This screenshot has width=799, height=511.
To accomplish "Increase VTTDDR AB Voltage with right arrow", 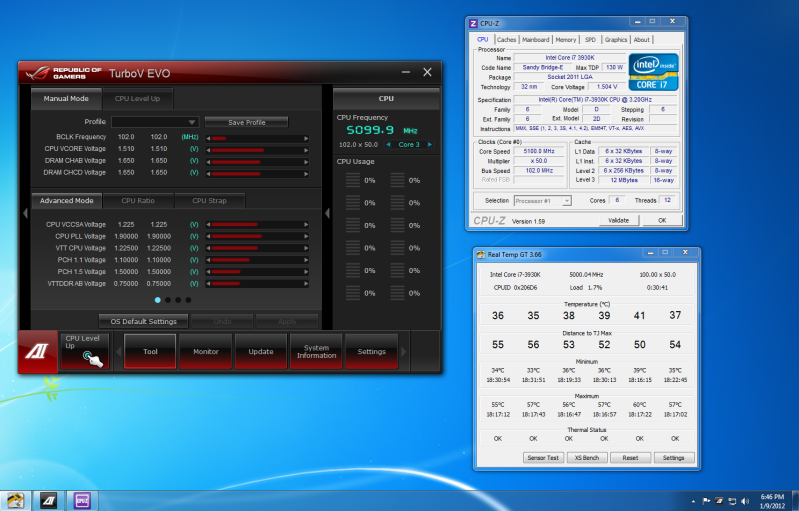I will tap(306, 284).
